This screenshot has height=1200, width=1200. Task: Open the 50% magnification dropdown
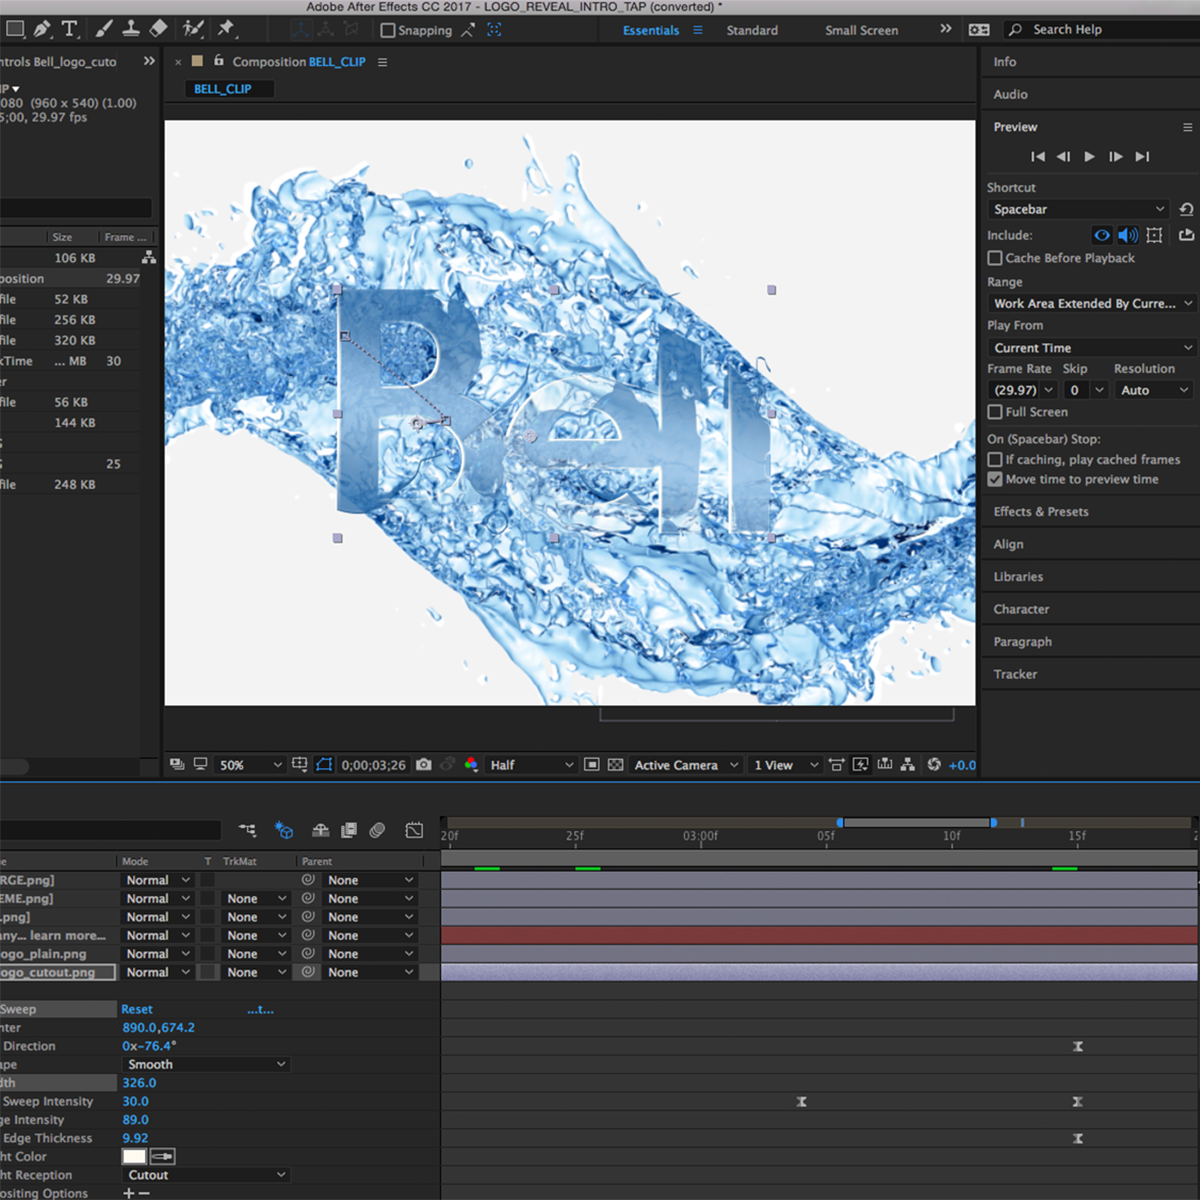pos(250,765)
